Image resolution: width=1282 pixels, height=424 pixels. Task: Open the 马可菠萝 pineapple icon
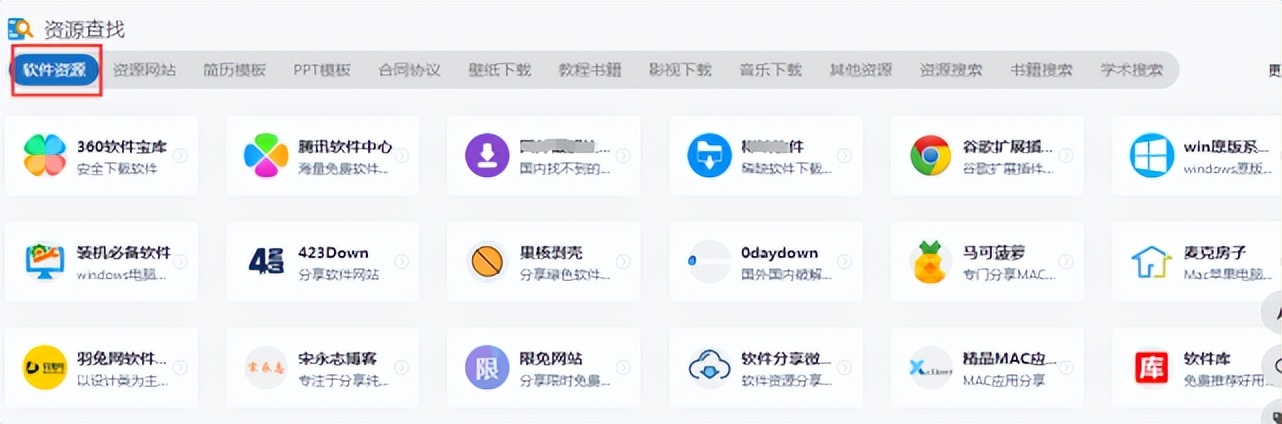[930, 262]
